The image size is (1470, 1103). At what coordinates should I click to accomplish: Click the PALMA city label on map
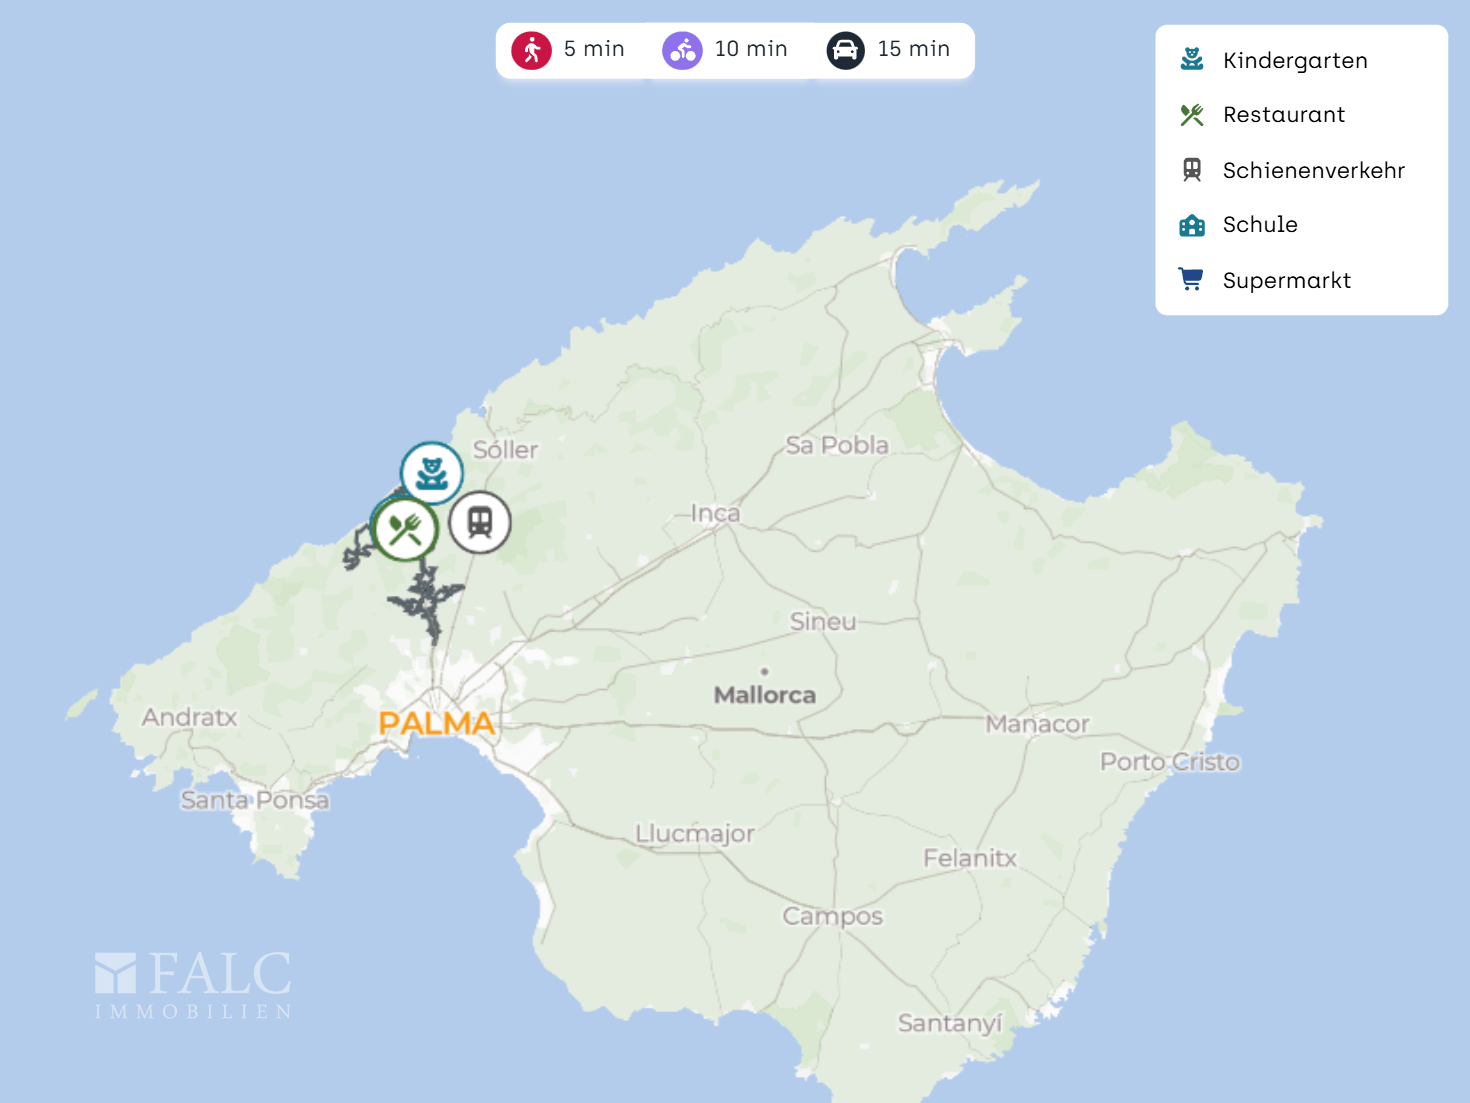pos(437,723)
